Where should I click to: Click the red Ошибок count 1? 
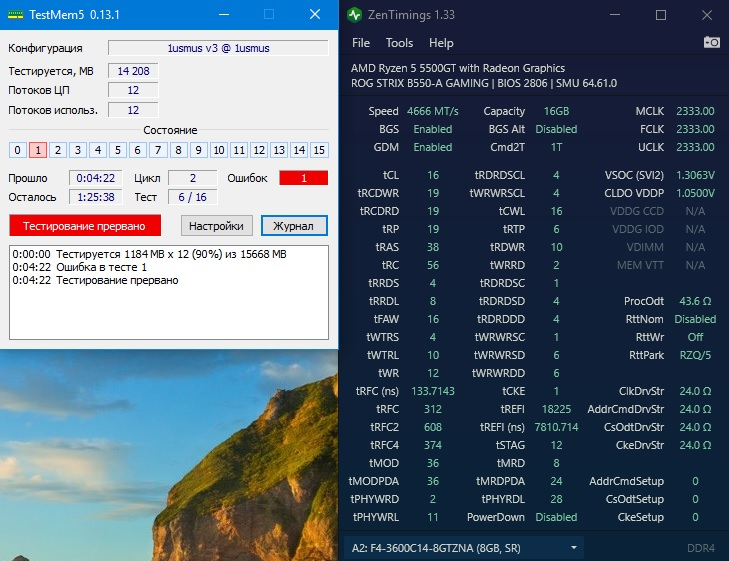click(304, 178)
